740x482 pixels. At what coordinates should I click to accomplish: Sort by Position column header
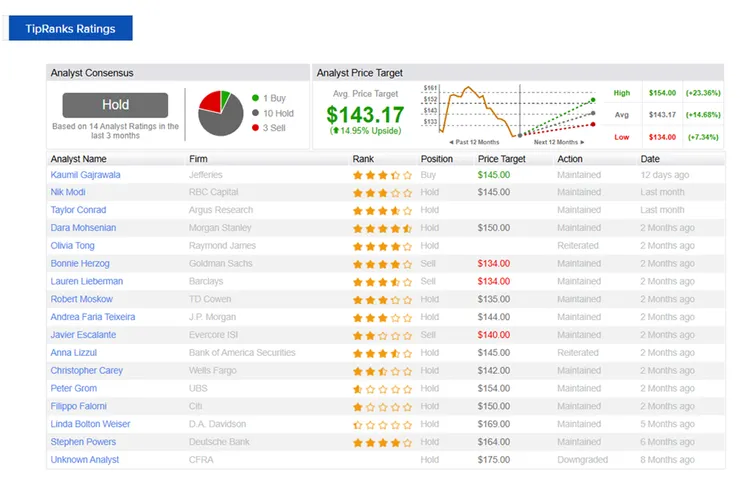[x=437, y=159]
